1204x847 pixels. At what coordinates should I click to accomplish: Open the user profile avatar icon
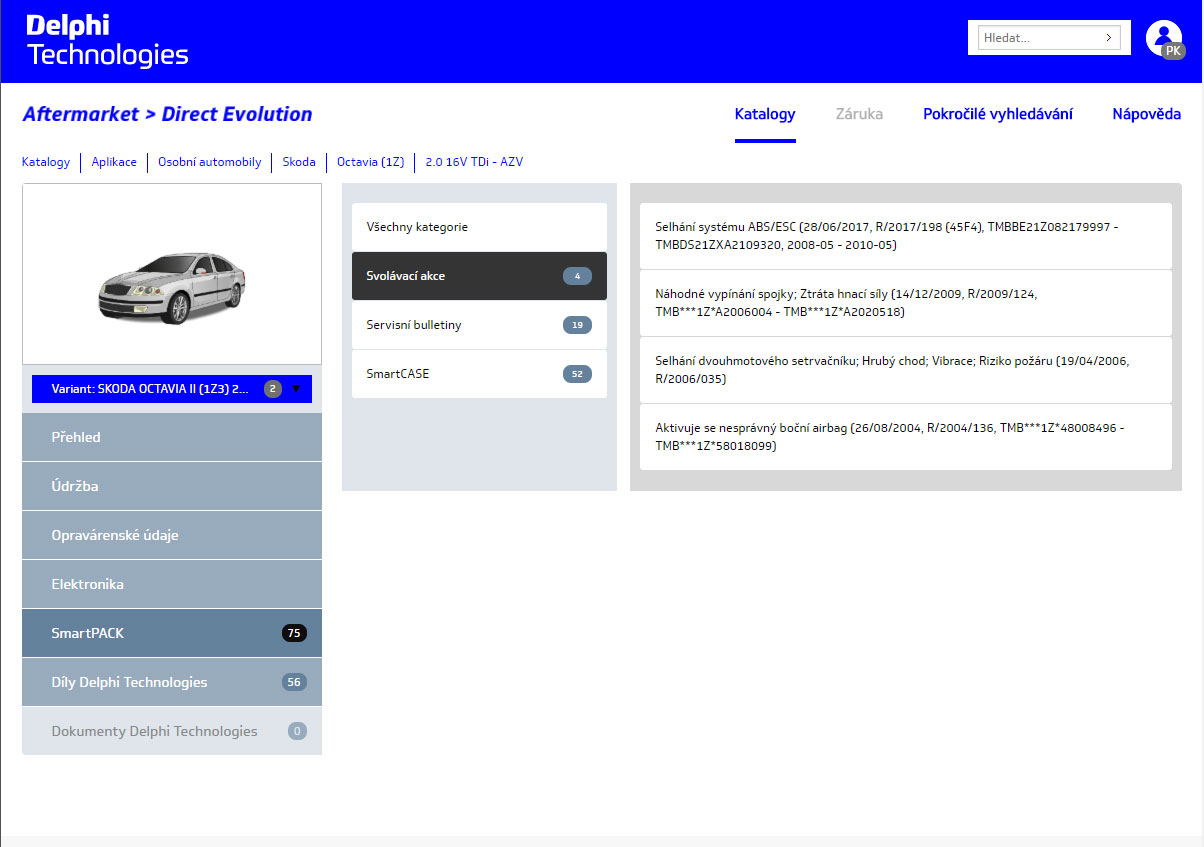pos(1165,38)
